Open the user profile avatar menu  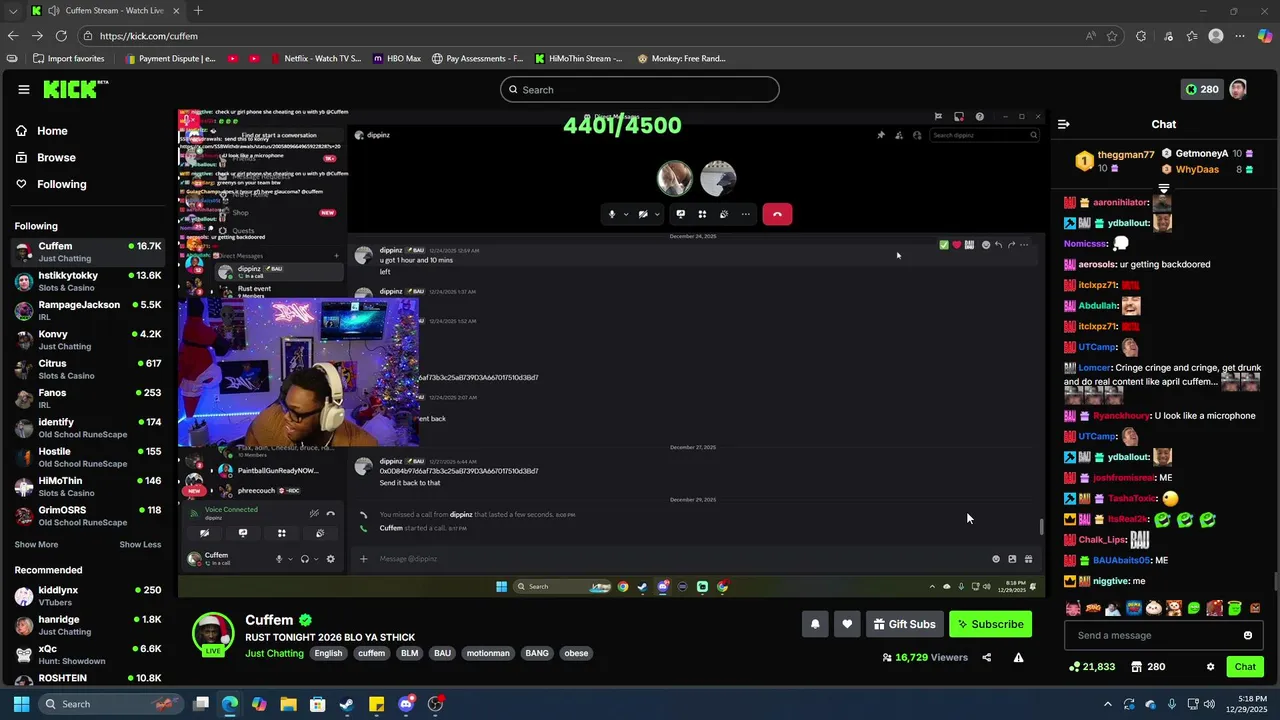coord(1238,89)
